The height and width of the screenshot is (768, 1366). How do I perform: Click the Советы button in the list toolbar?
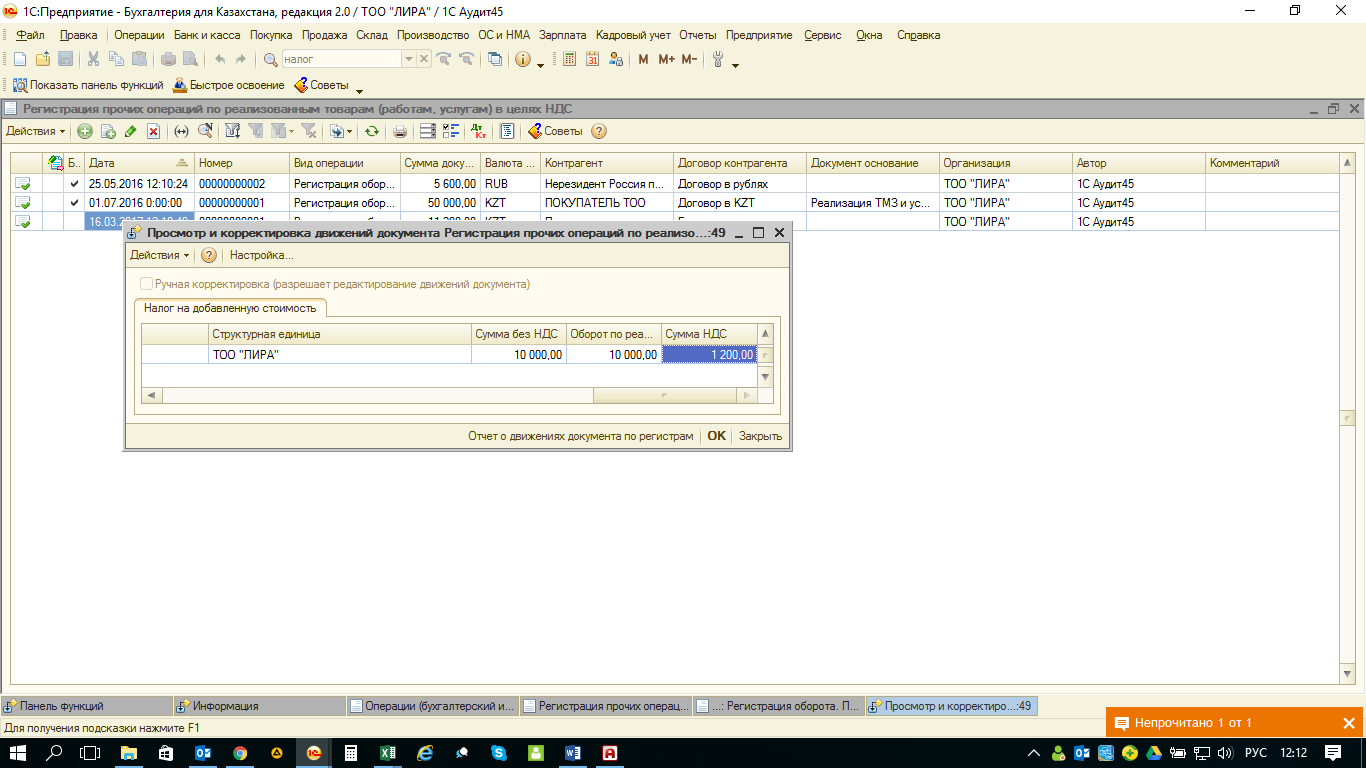tap(555, 131)
